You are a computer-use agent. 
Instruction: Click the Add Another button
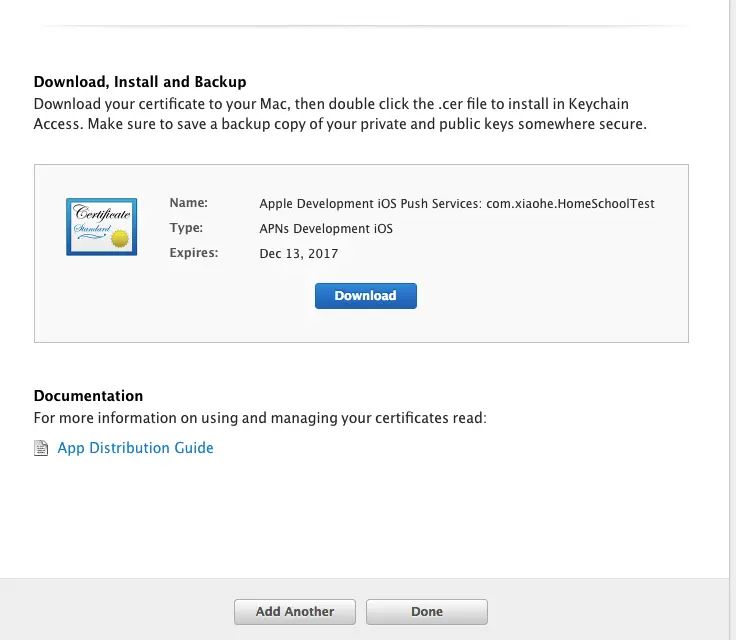[295, 612]
